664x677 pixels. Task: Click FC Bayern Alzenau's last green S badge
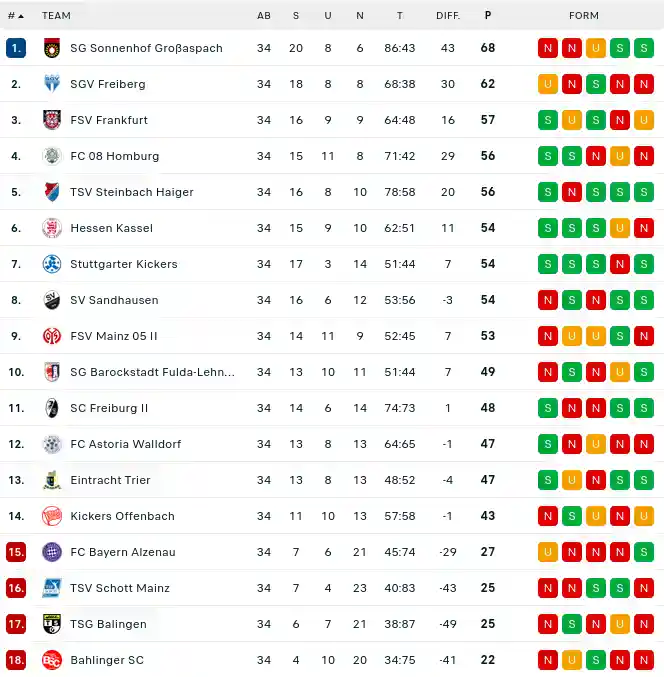pos(644,552)
